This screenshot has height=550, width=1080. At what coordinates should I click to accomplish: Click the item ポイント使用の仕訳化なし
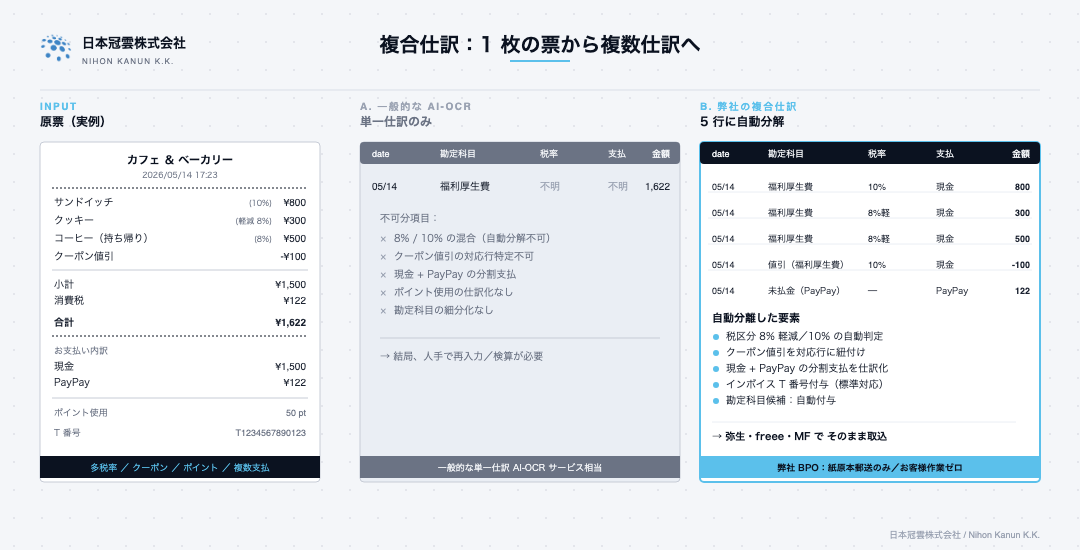click(x=453, y=292)
